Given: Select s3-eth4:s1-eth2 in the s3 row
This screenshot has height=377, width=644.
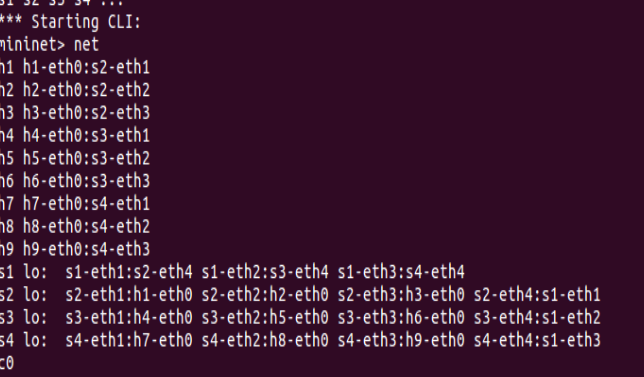Looking at the screenshot, I should point(537,317).
